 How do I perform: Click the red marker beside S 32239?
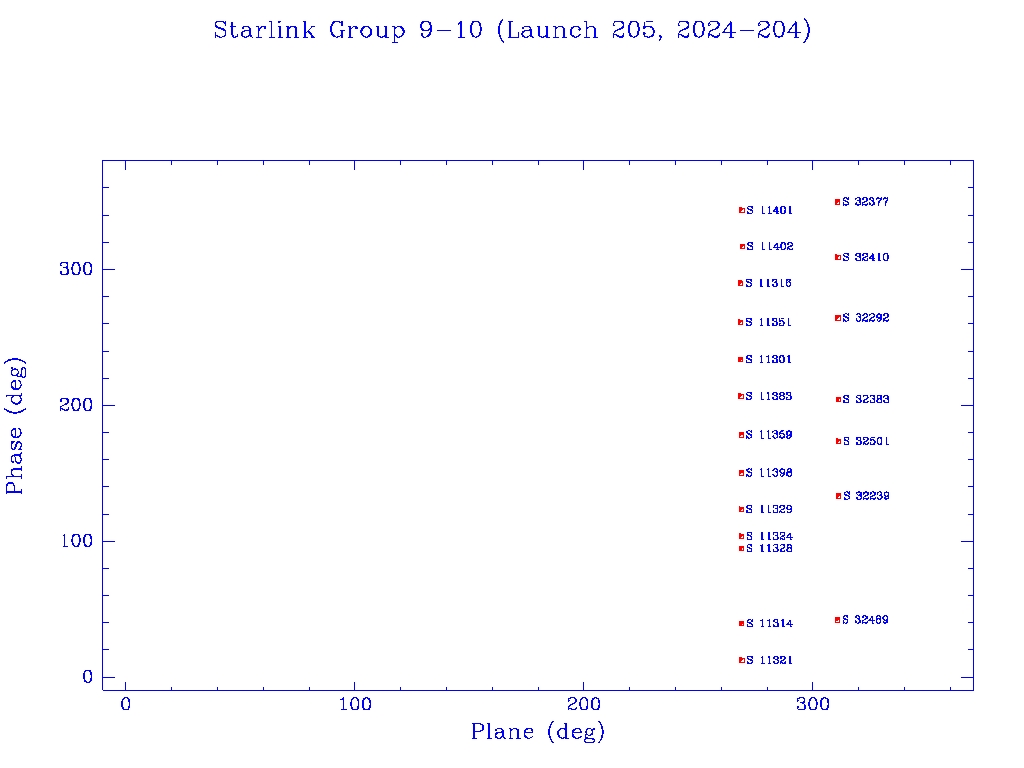tap(839, 496)
